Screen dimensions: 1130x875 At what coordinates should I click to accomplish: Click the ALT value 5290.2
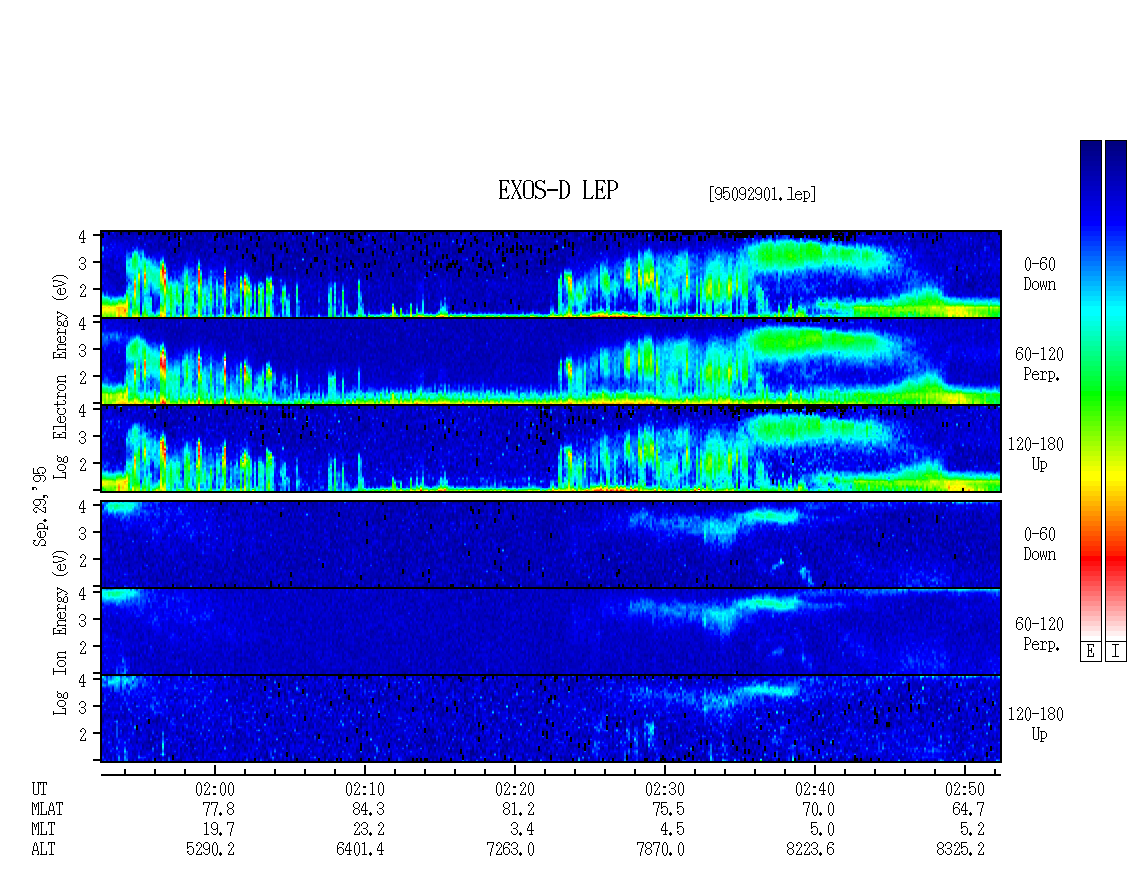click(210, 850)
